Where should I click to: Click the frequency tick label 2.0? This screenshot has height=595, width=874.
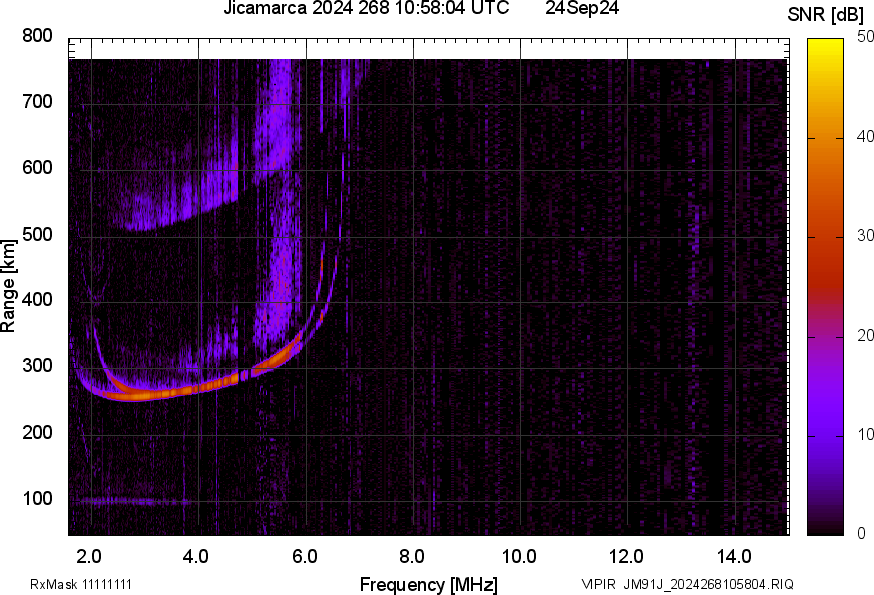89,557
